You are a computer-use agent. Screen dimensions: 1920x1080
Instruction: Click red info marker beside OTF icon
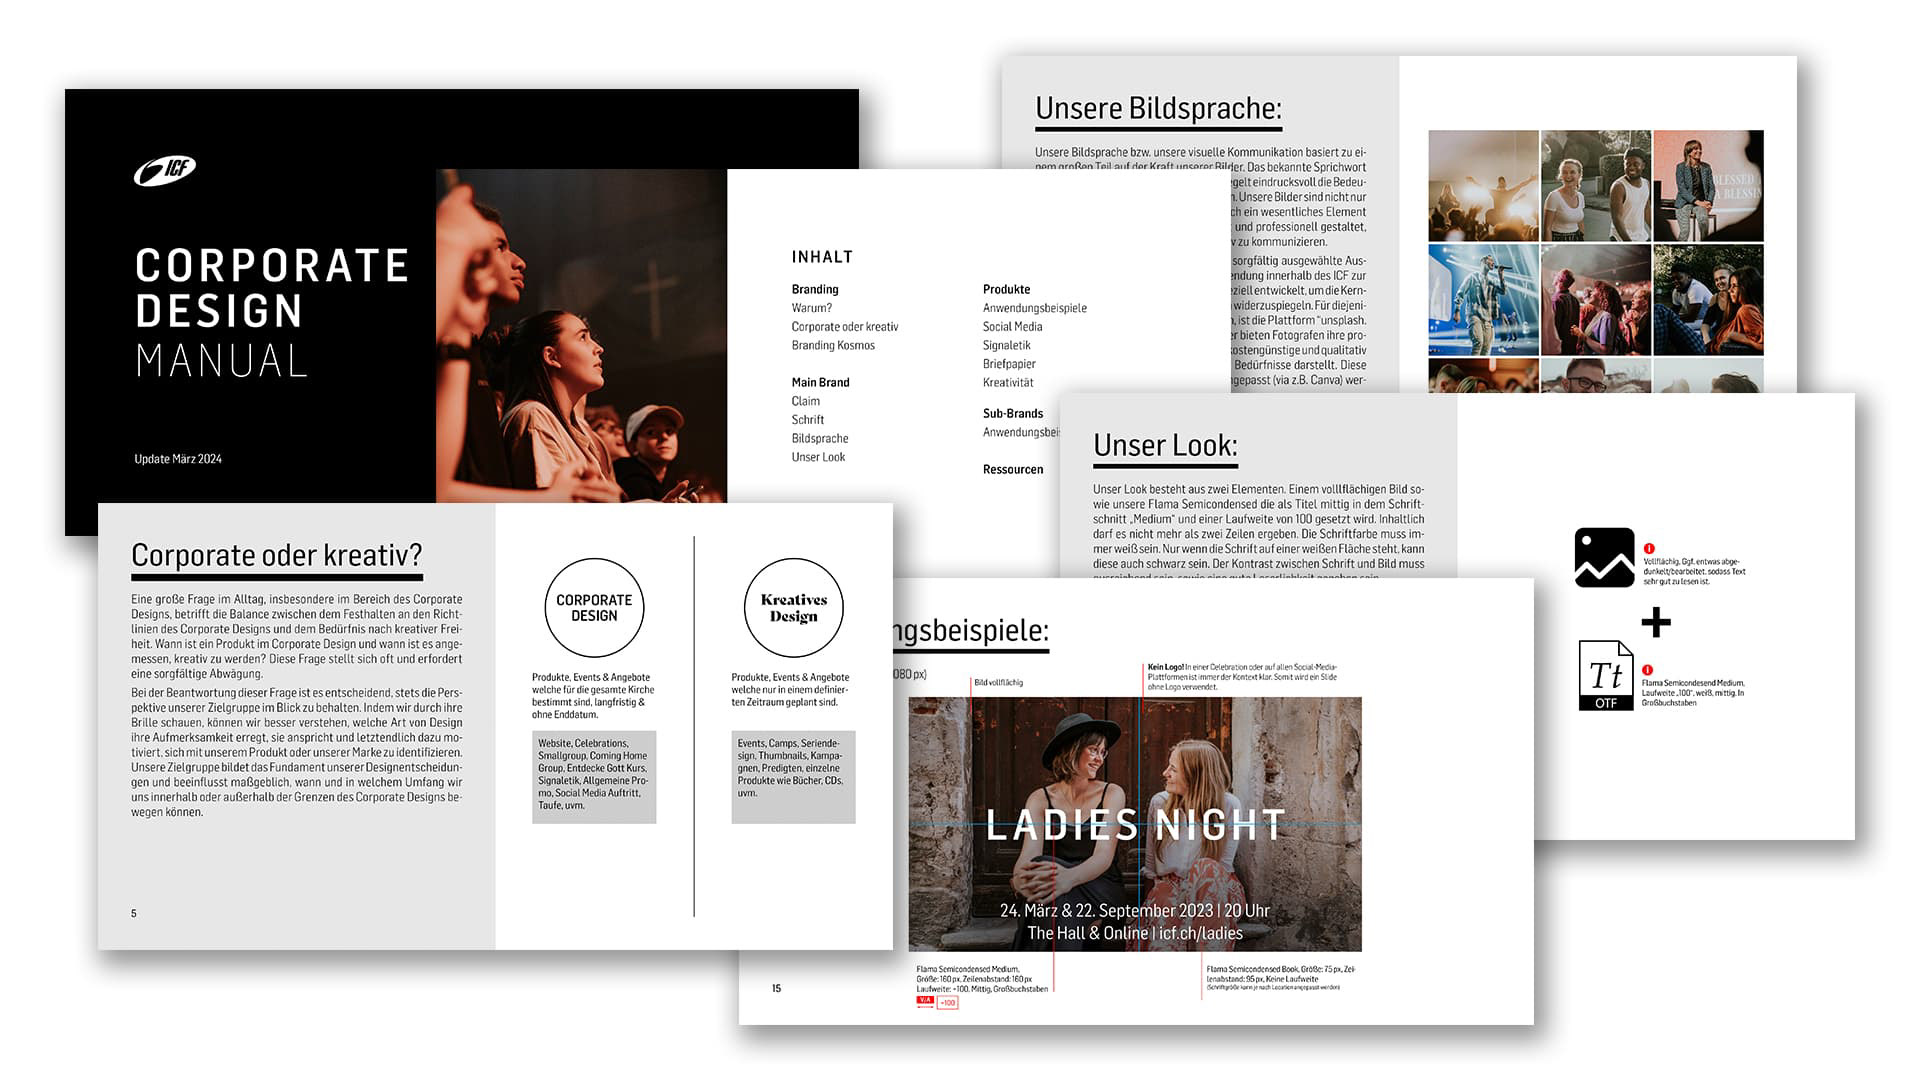tap(1647, 670)
